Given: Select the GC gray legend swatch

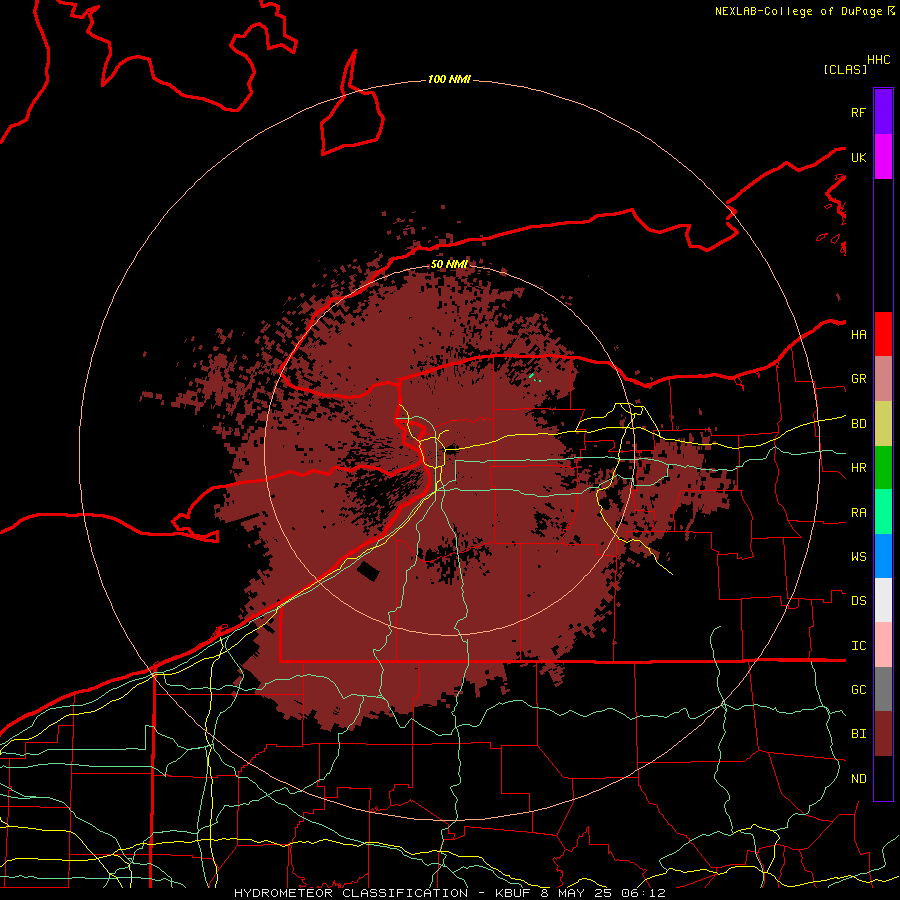Looking at the screenshot, I should tap(883, 689).
